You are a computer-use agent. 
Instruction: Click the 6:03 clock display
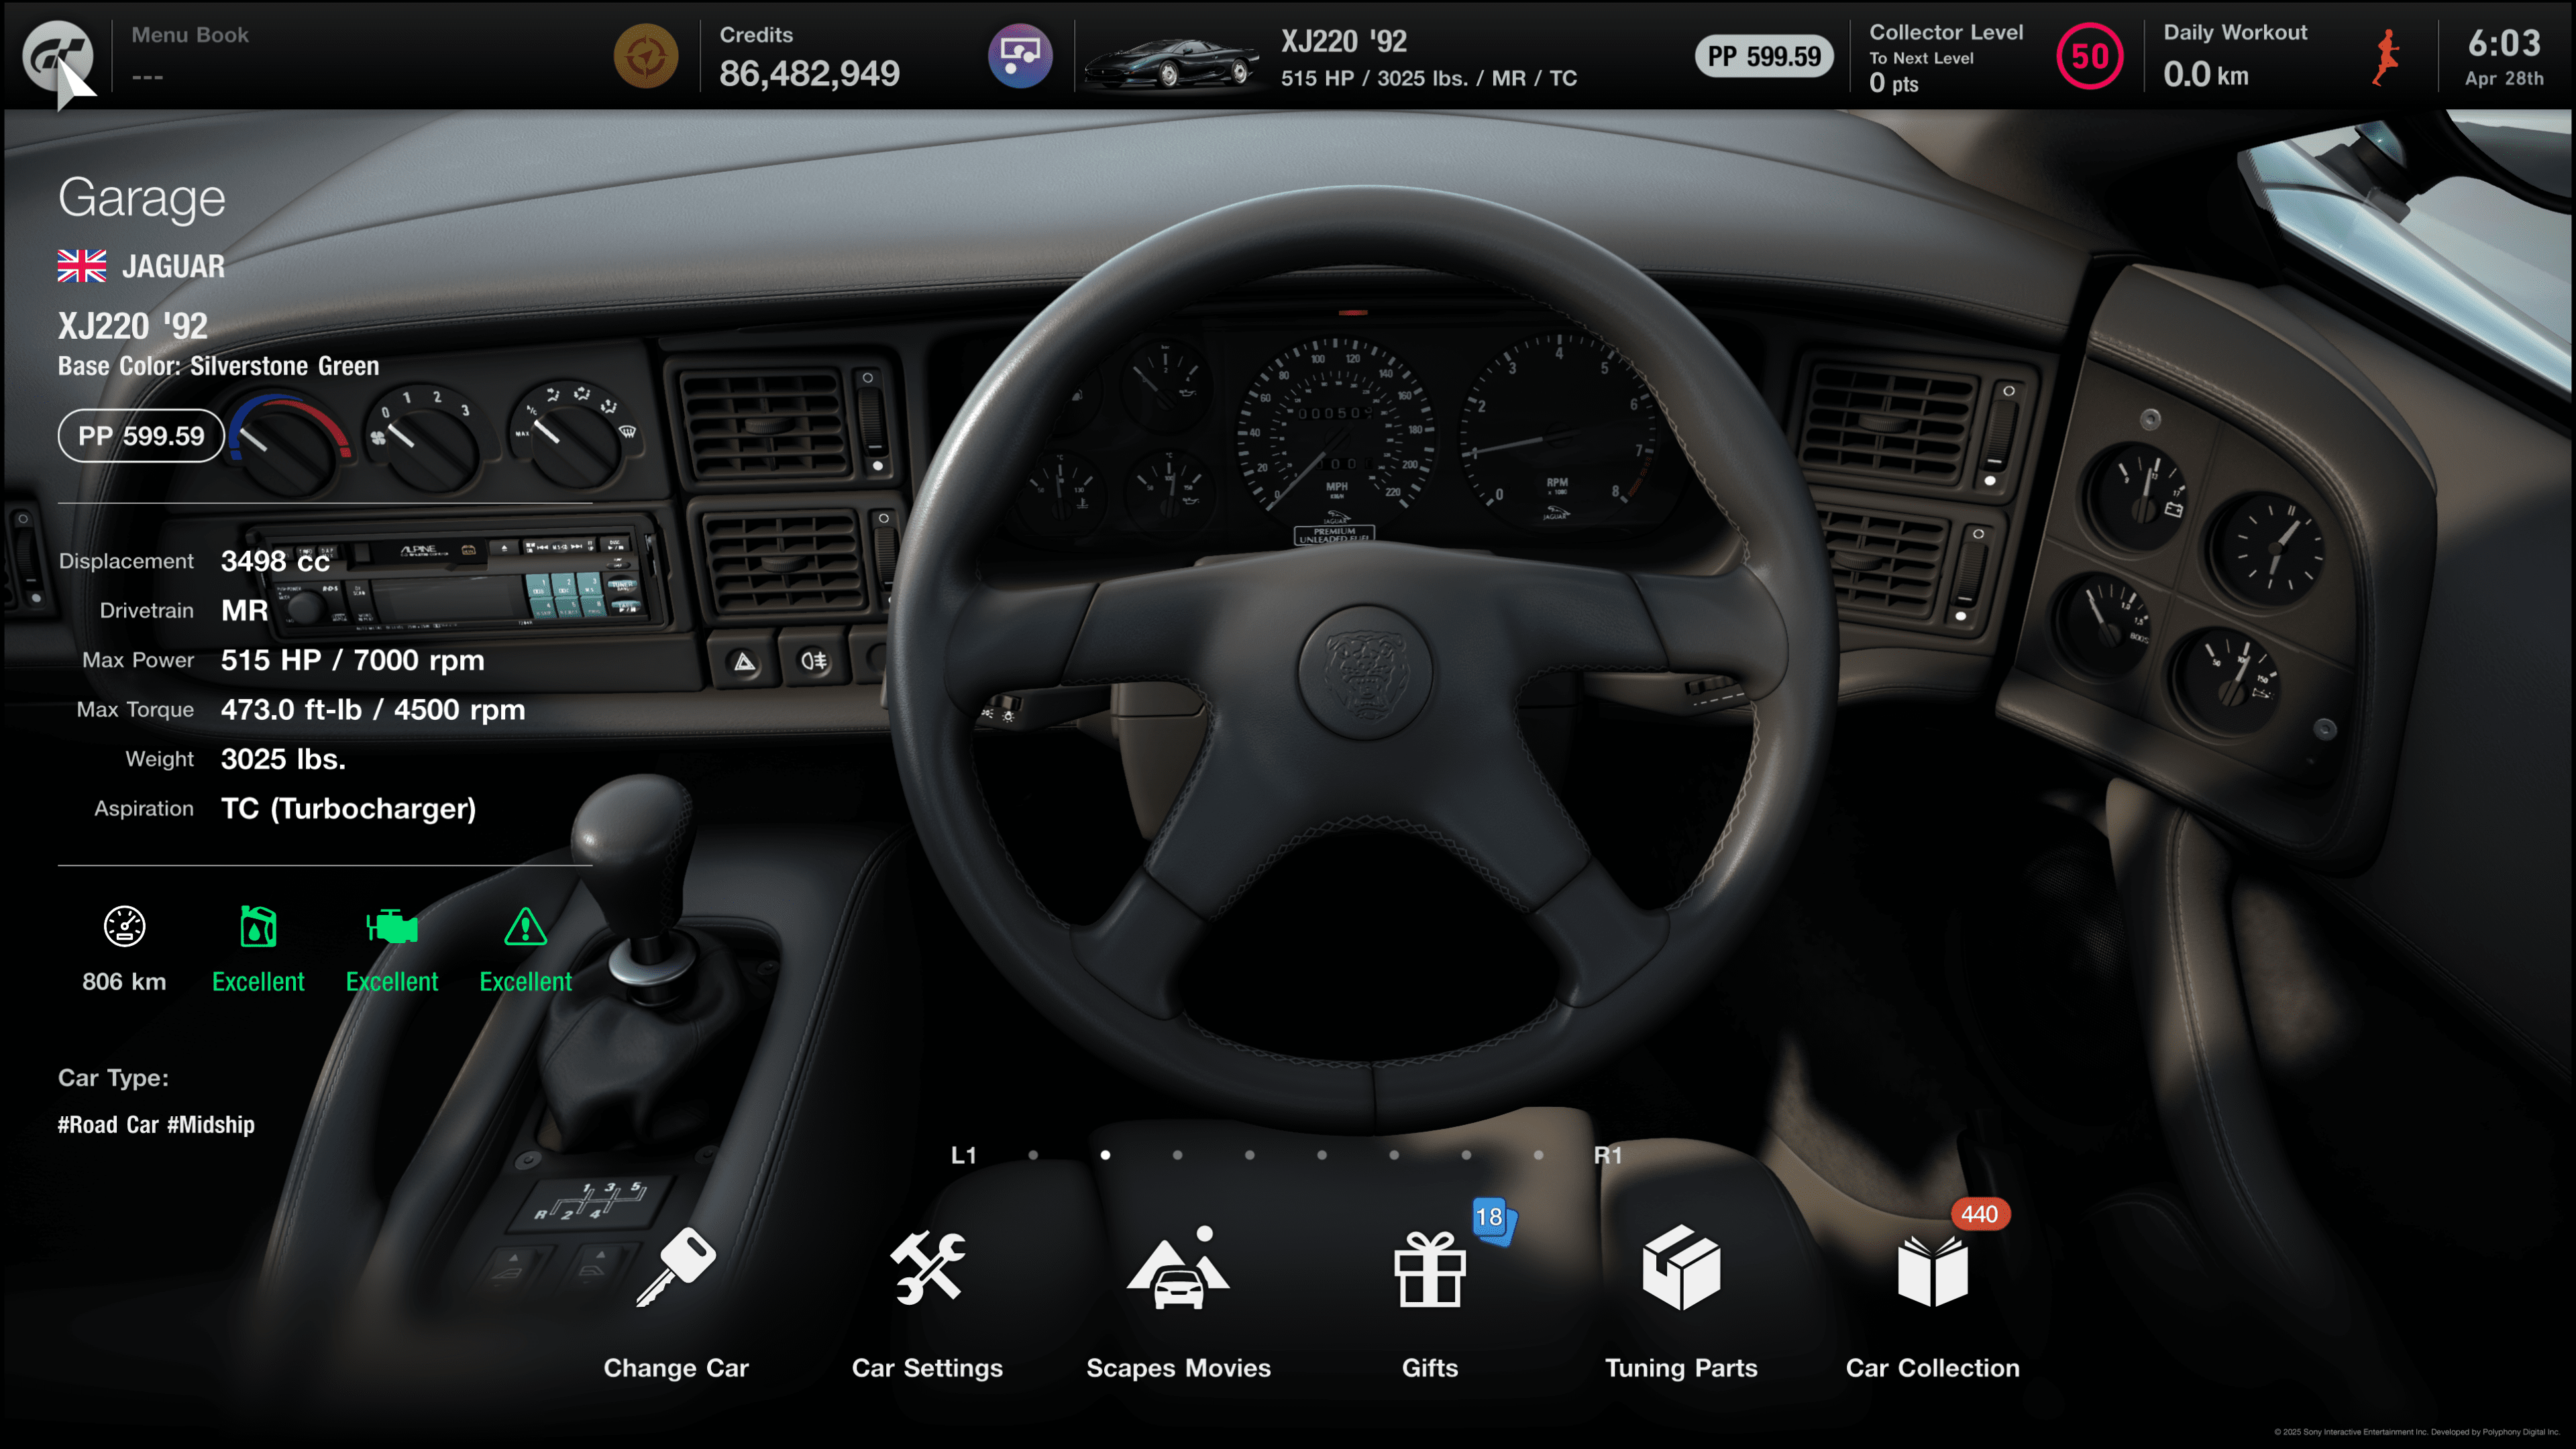2503,43
